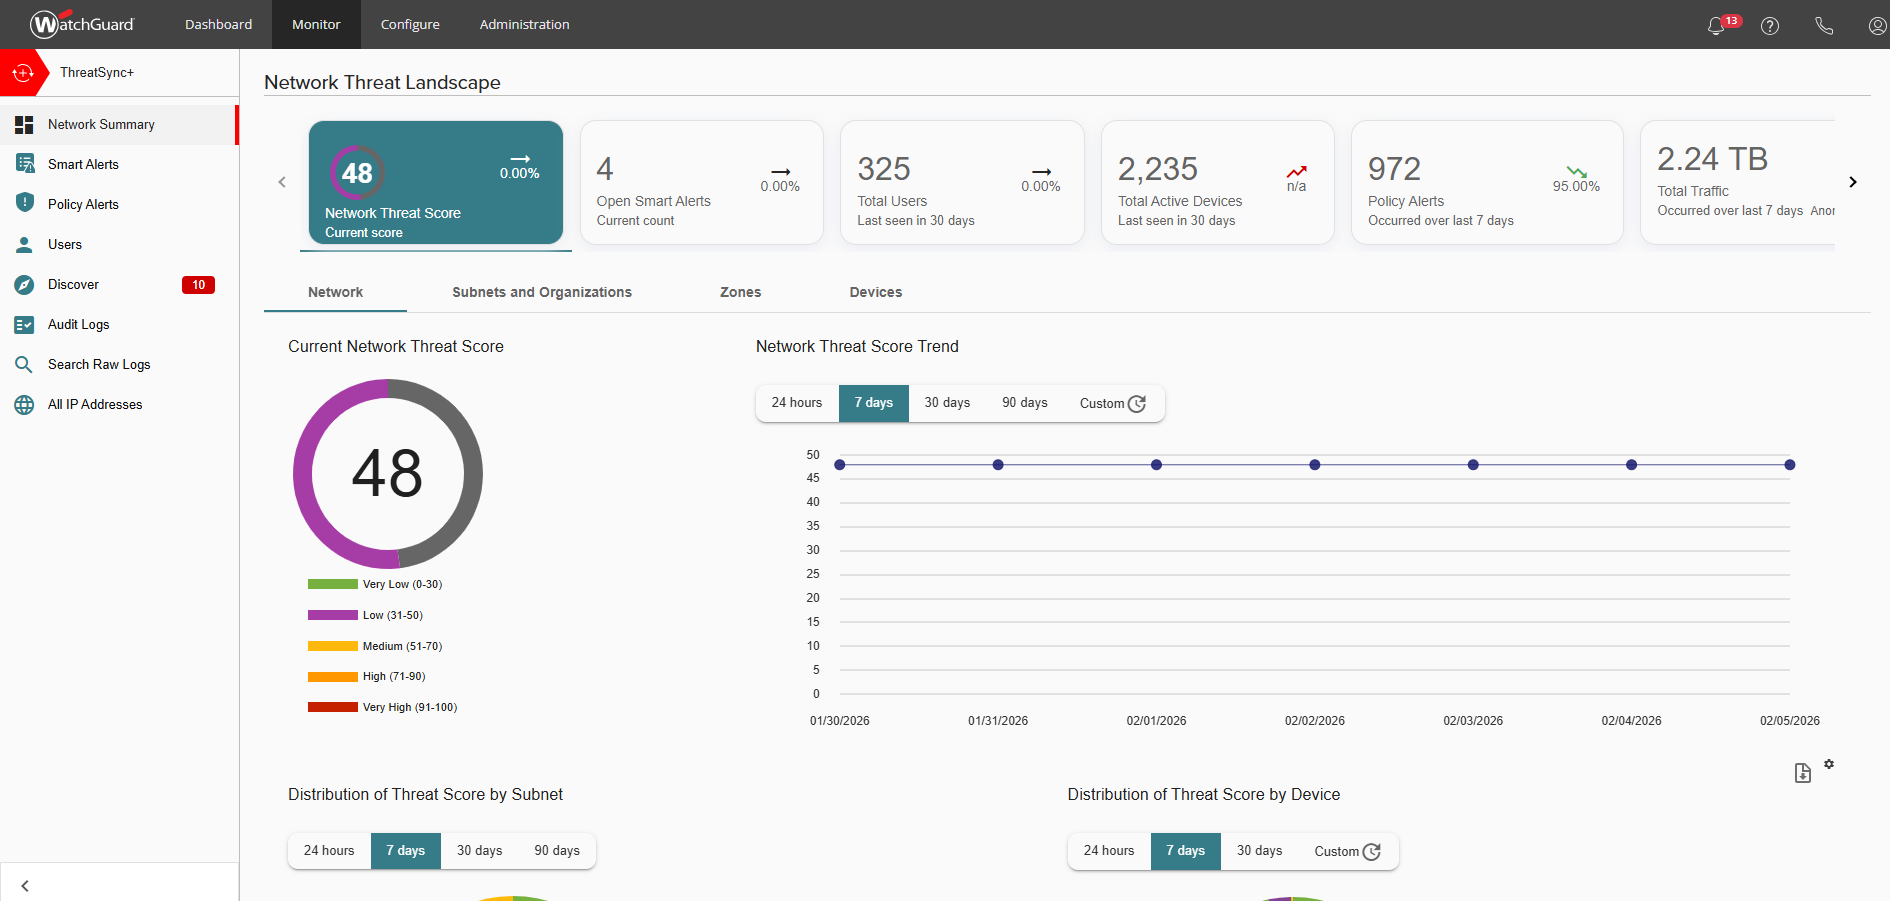Open the Configure menu

[410, 24]
